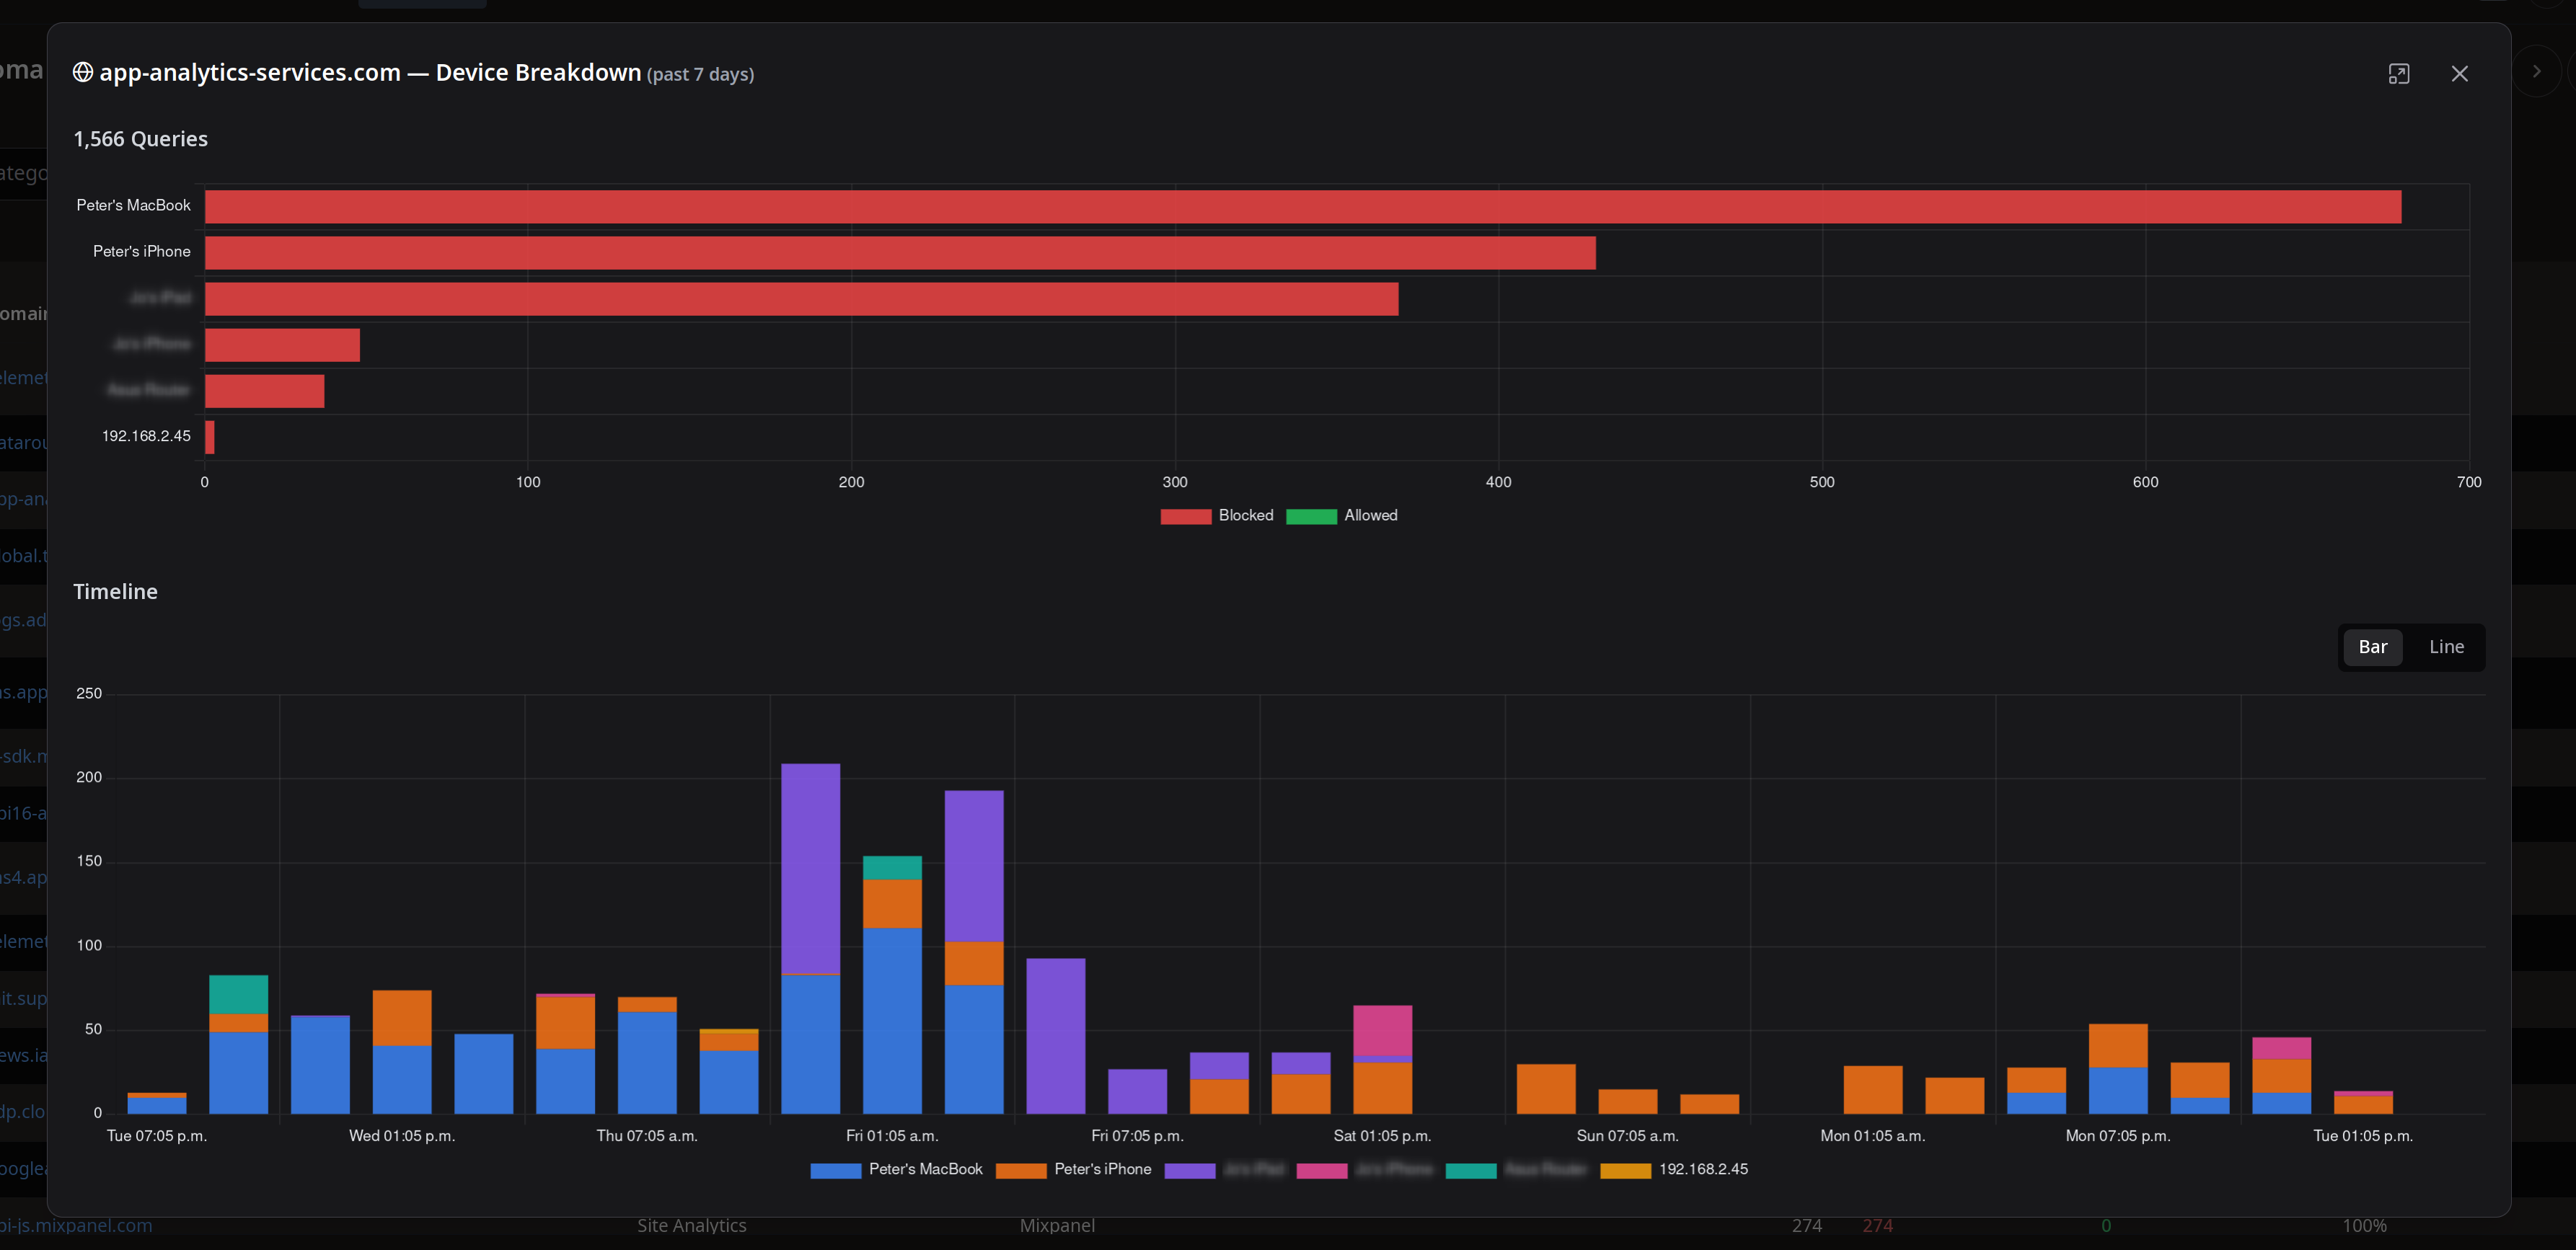Switch timeline to Line view

(x=2446, y=647)
